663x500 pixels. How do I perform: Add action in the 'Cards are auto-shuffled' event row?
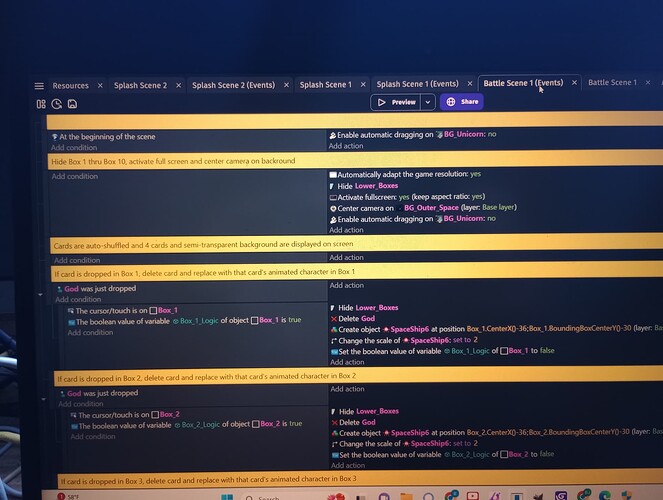tap(346, 257)
